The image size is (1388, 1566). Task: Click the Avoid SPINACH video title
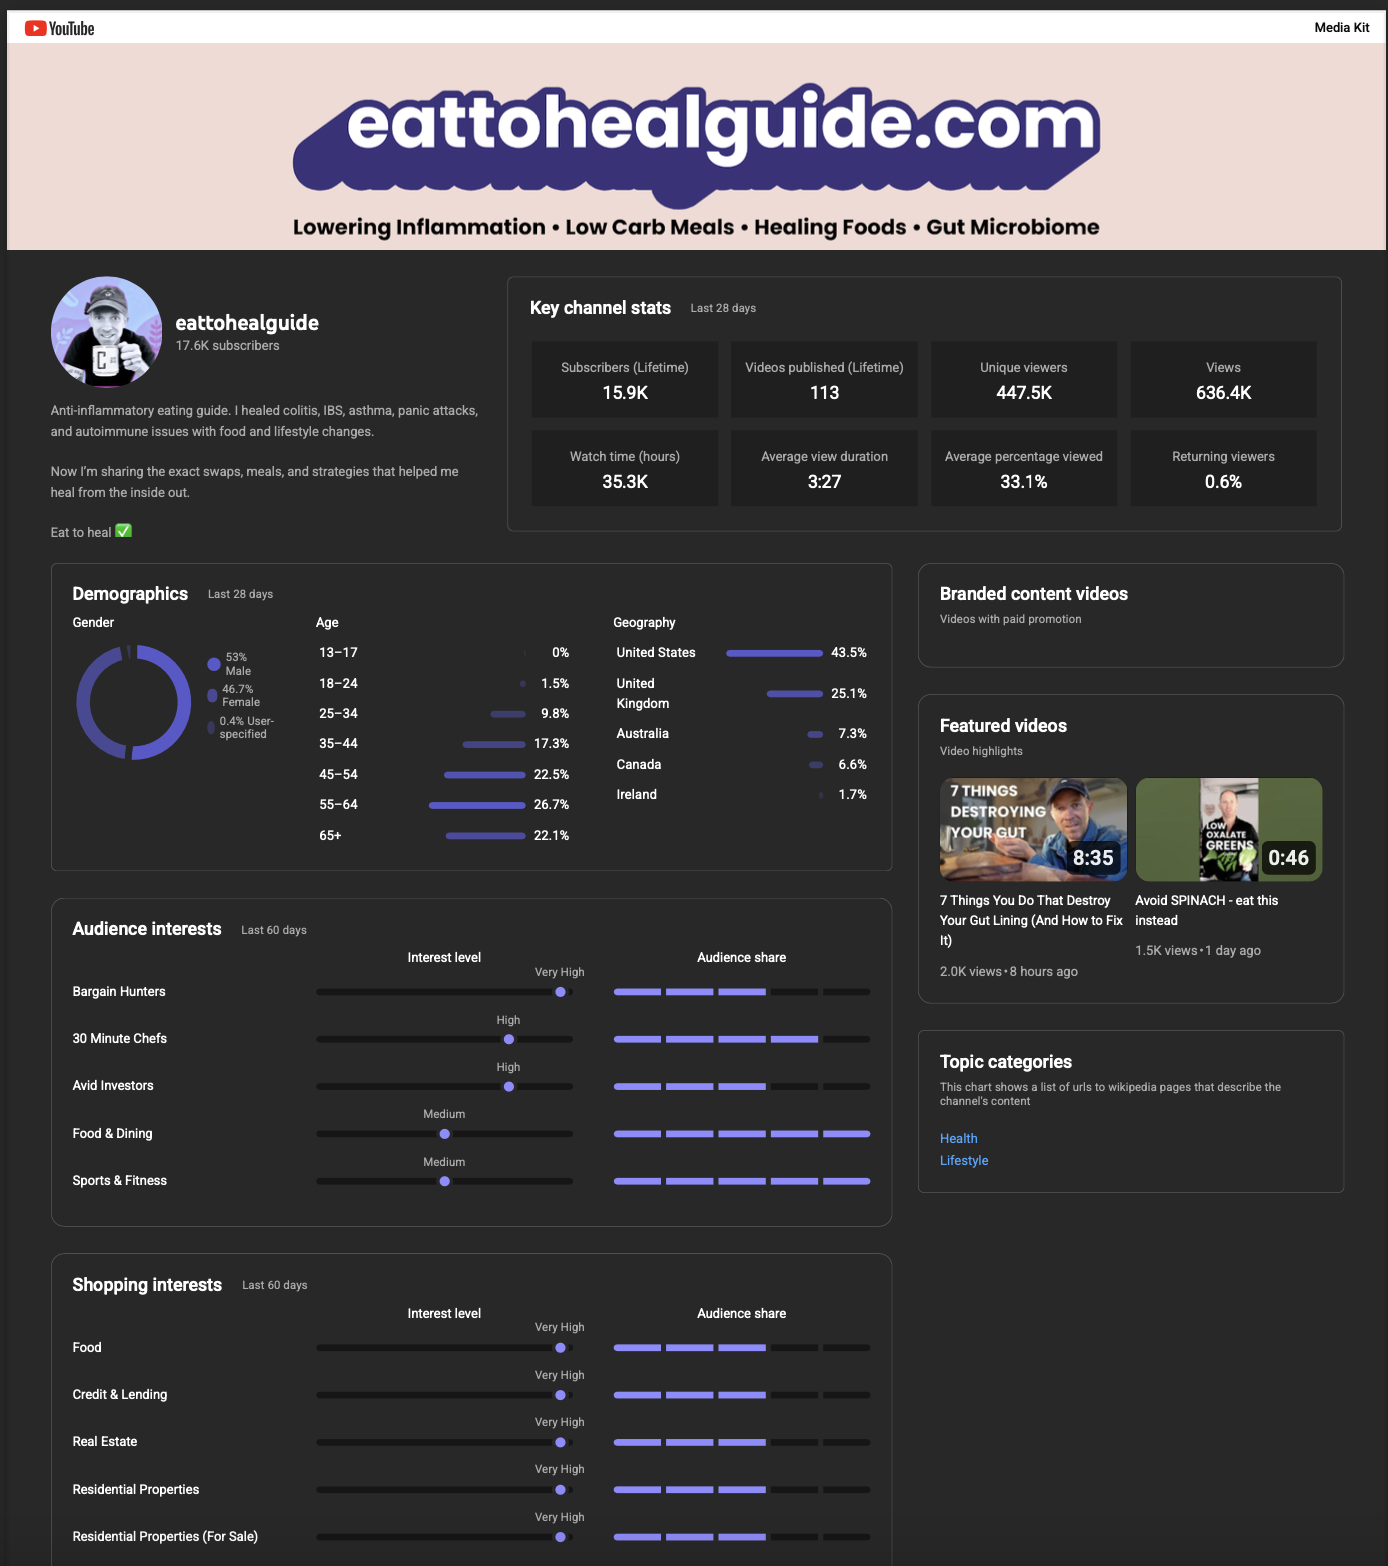(x=1206, y=910)
